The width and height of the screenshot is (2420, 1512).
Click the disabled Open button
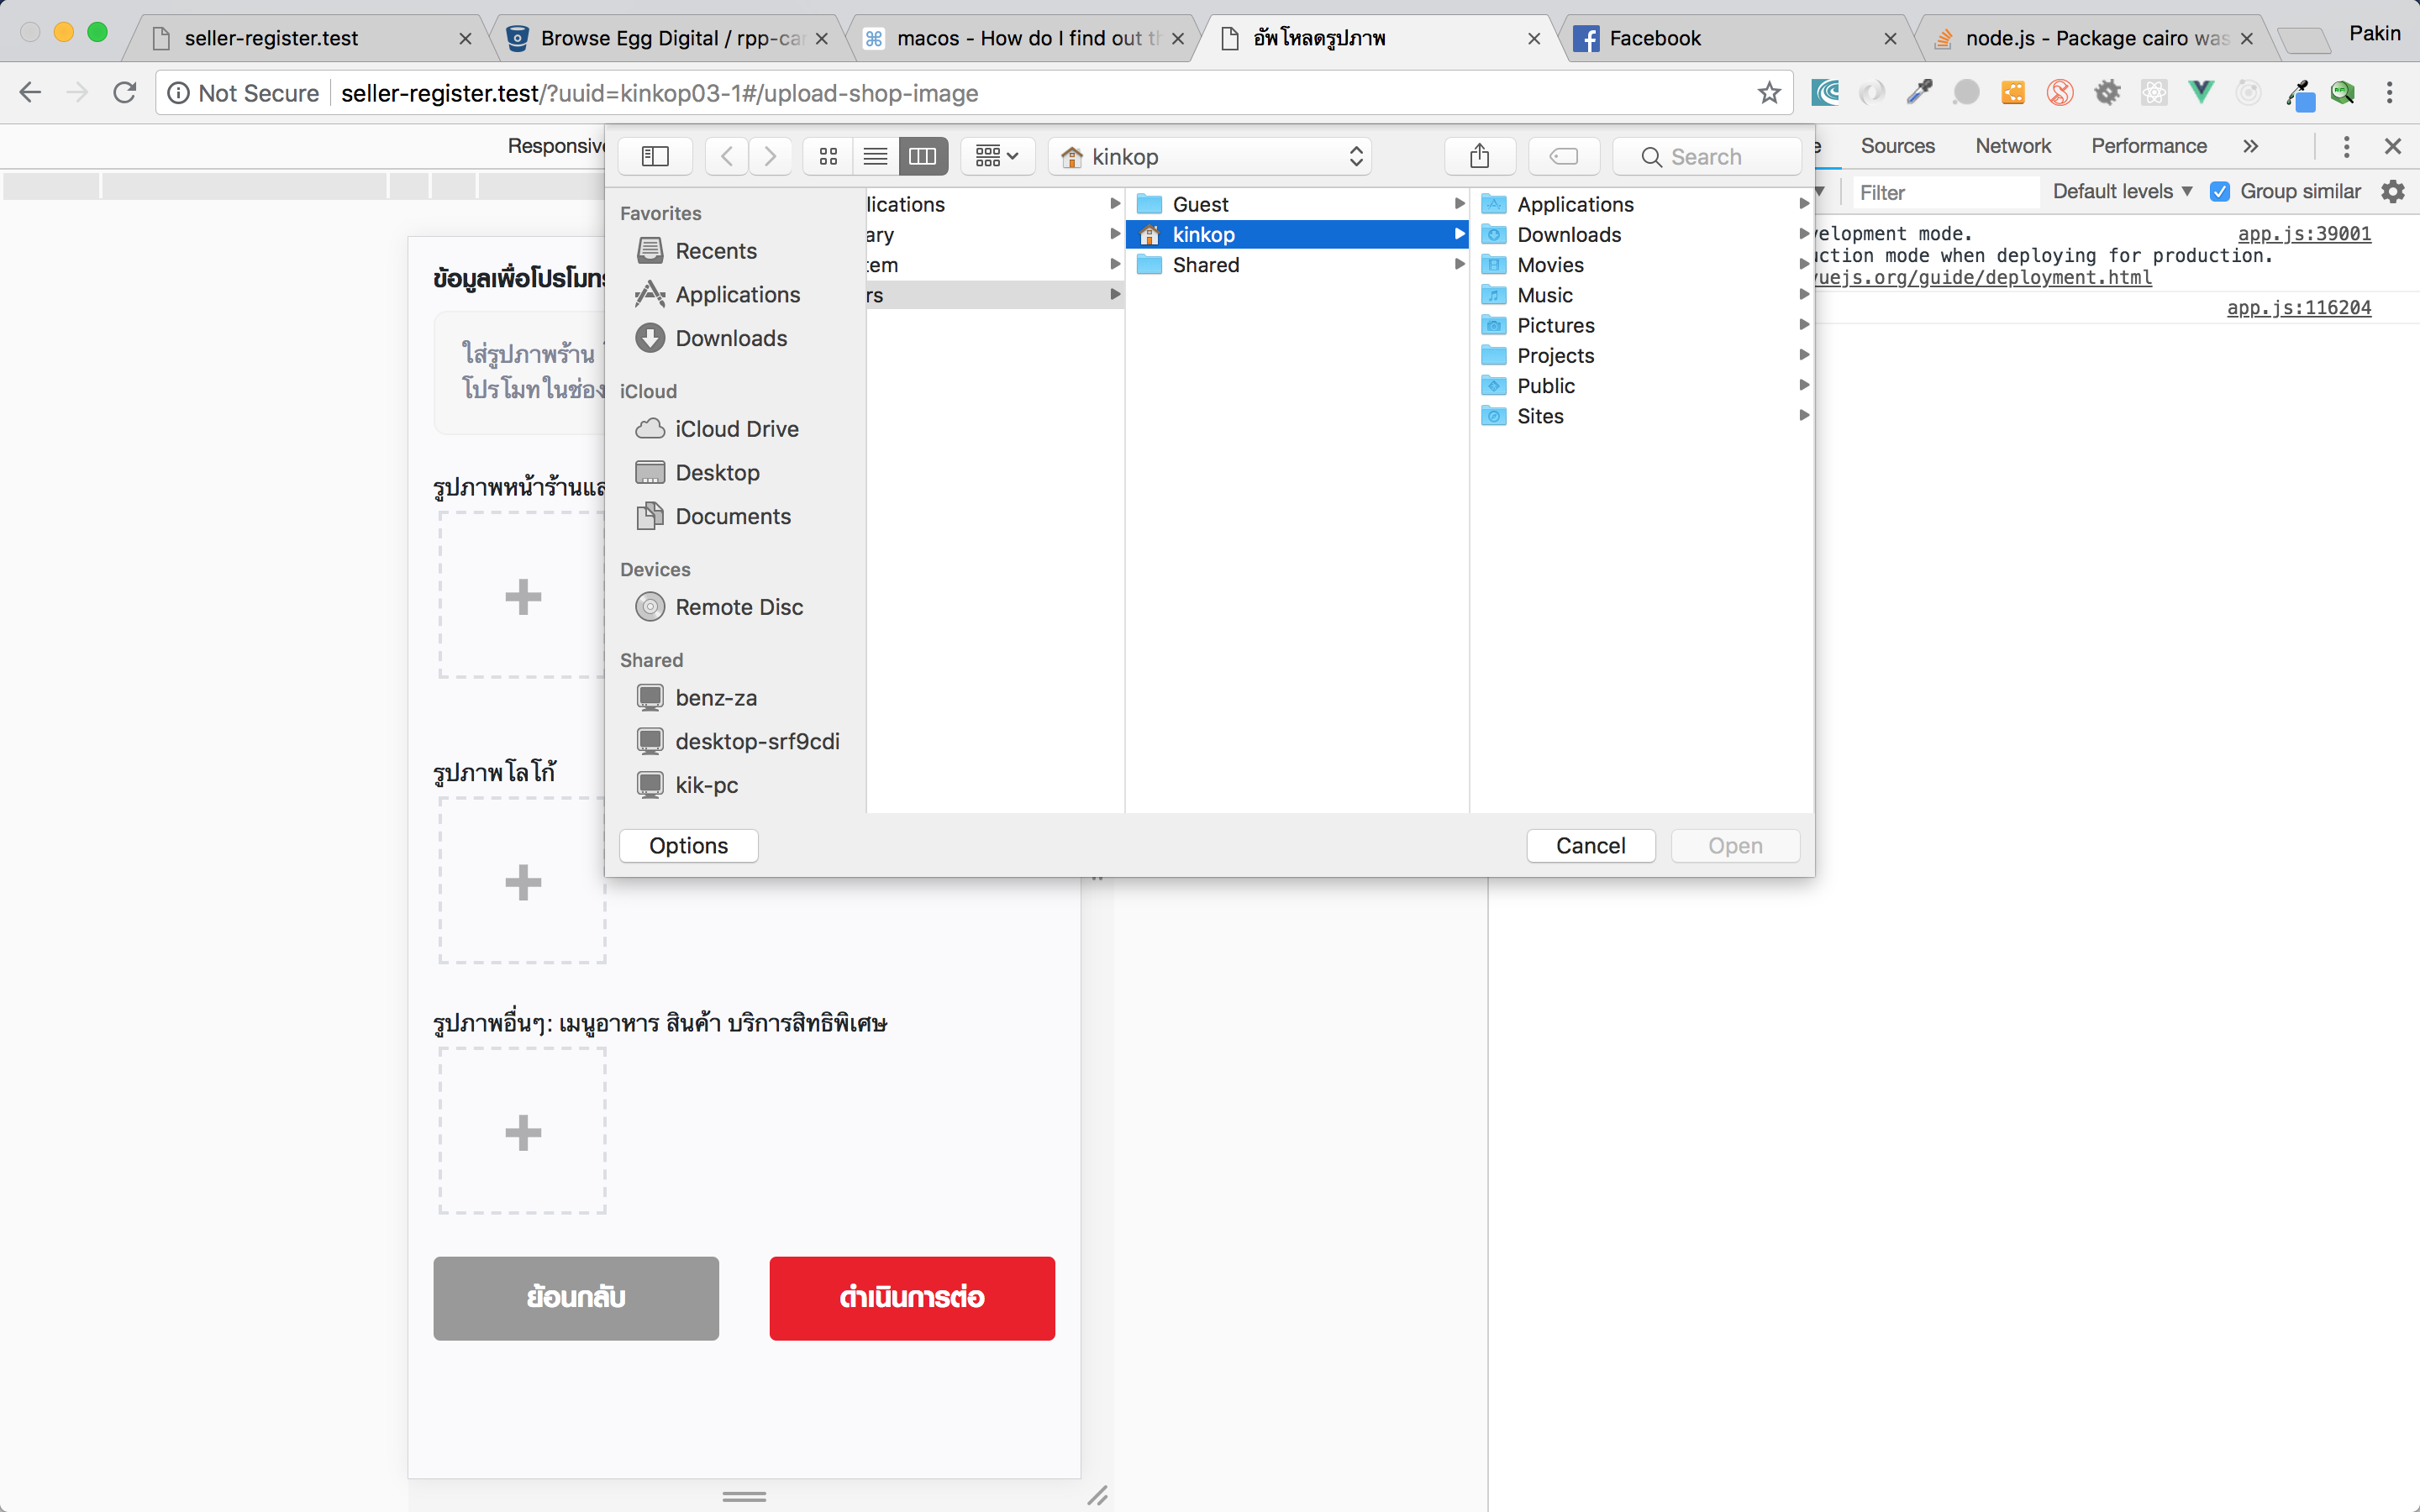[x=1735, y=845]
